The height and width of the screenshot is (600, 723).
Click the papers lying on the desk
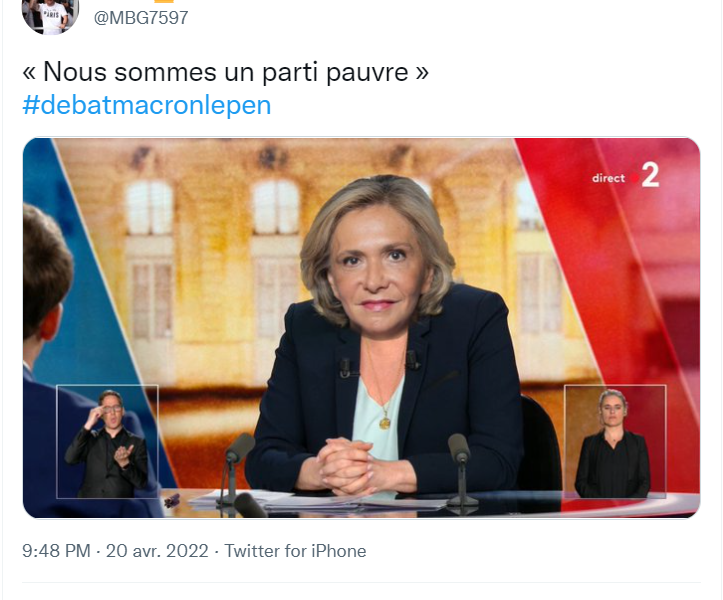318,501
